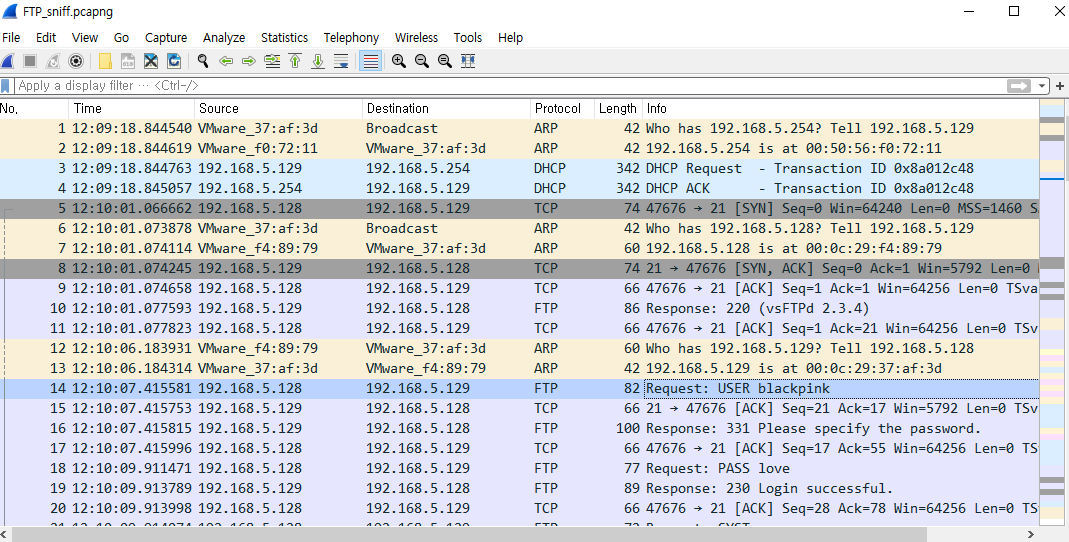The image size is (1069, 542).
Task: Select packet 7 ARP 192.168.5.128 is at
Action: click(520, 248)
